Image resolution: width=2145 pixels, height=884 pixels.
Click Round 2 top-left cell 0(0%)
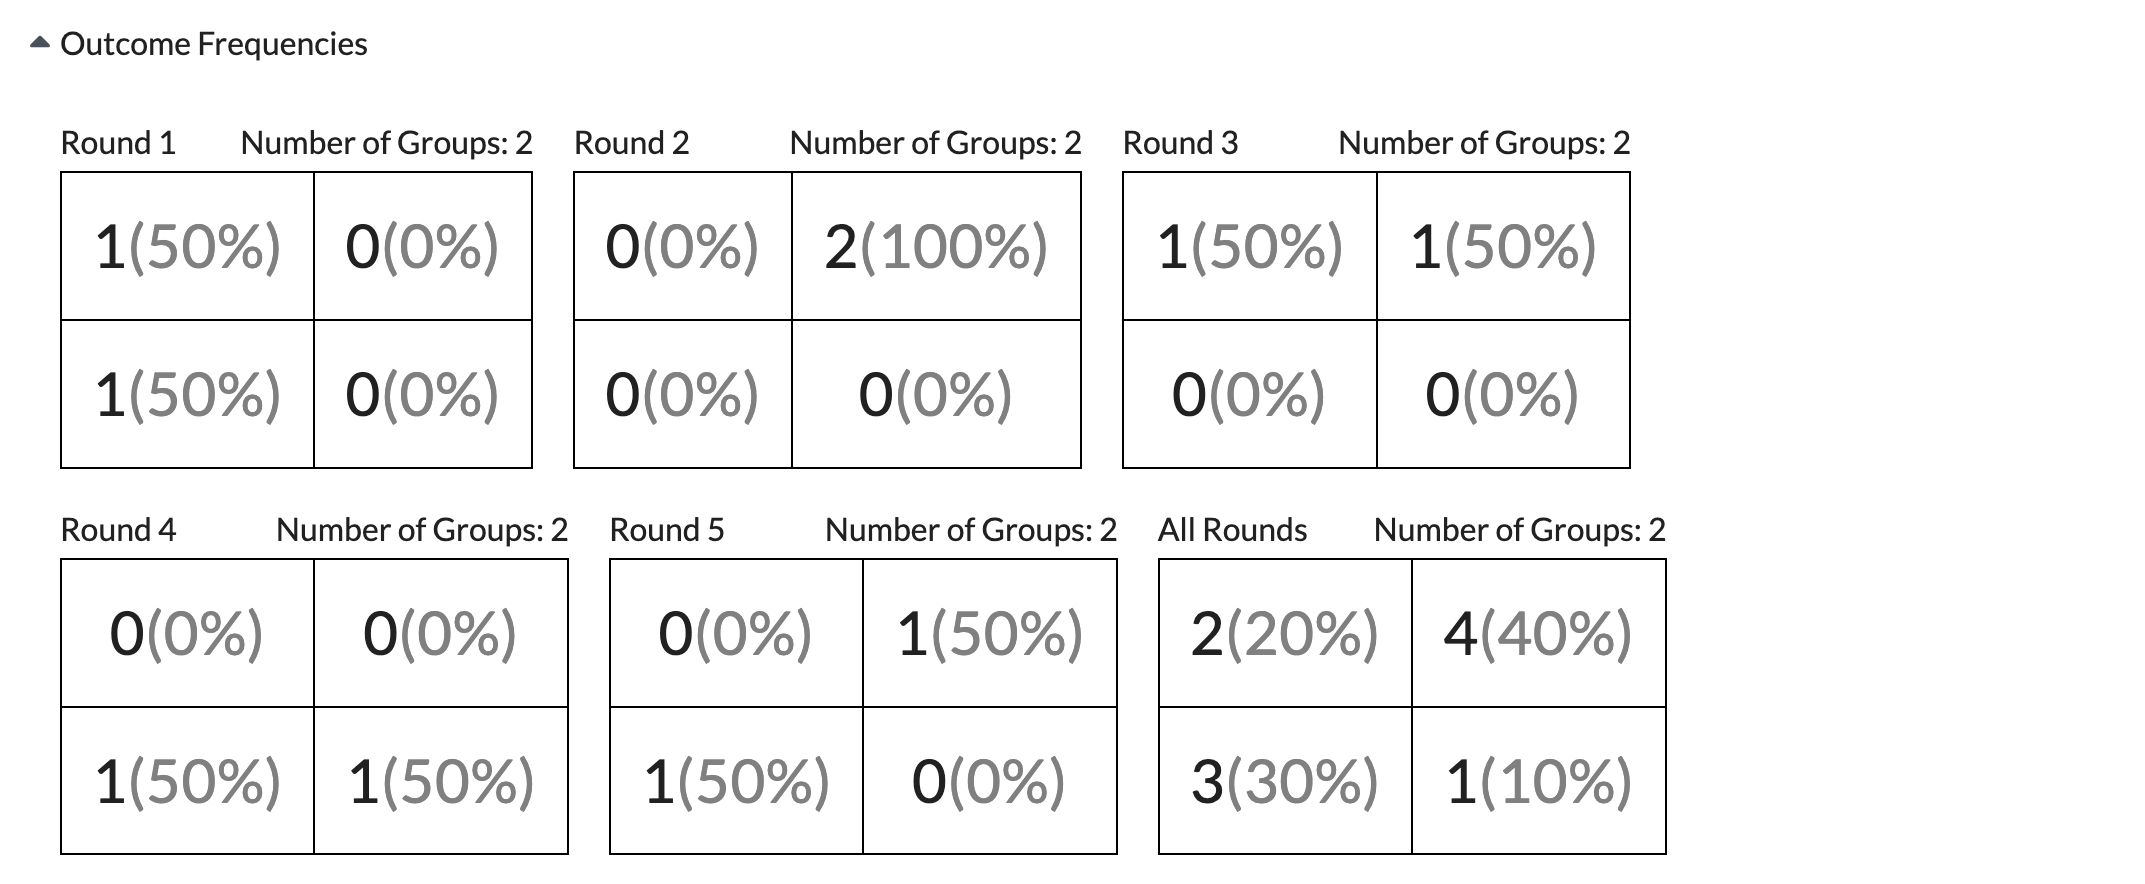[x=683, y=247]
